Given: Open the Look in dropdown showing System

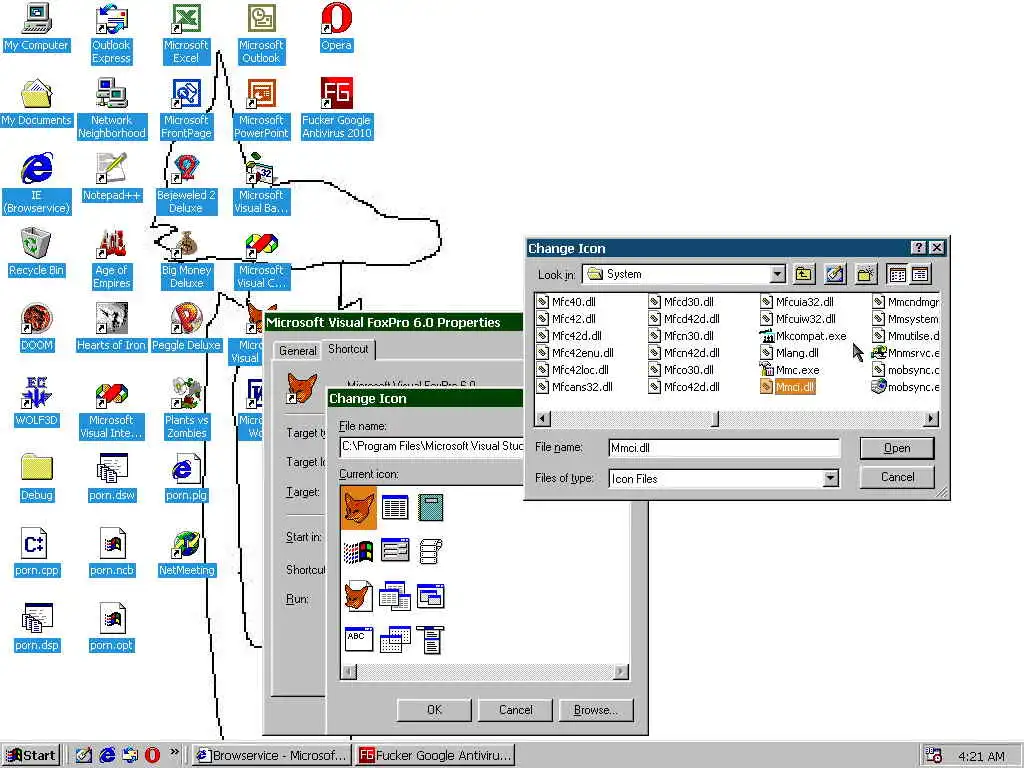Looking at the screenshot, I should point(777,274).
